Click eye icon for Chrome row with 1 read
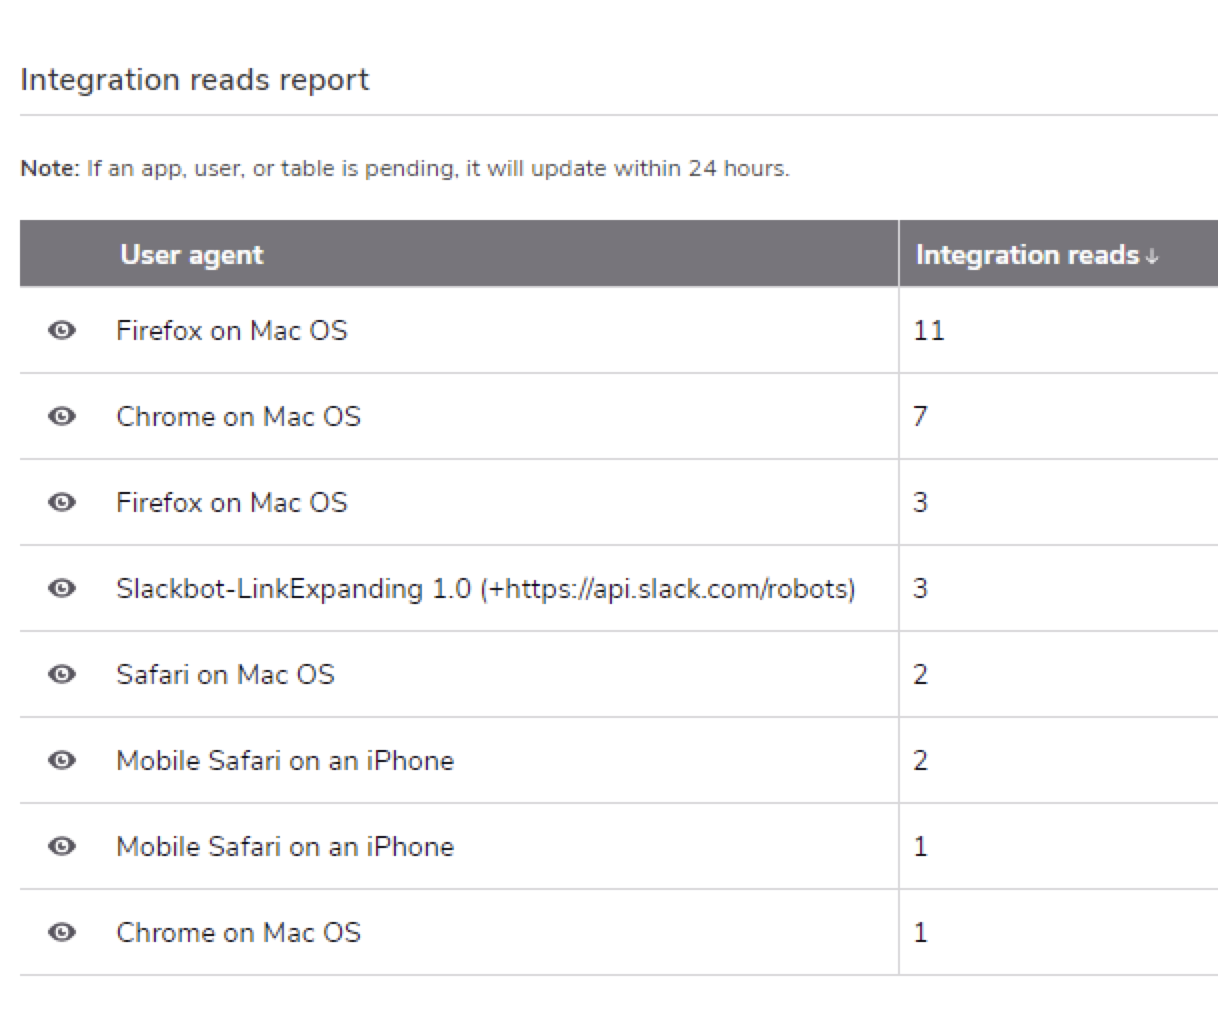Image resolution: width=1218 pixels, height=1022 pixels. (62, 933)
